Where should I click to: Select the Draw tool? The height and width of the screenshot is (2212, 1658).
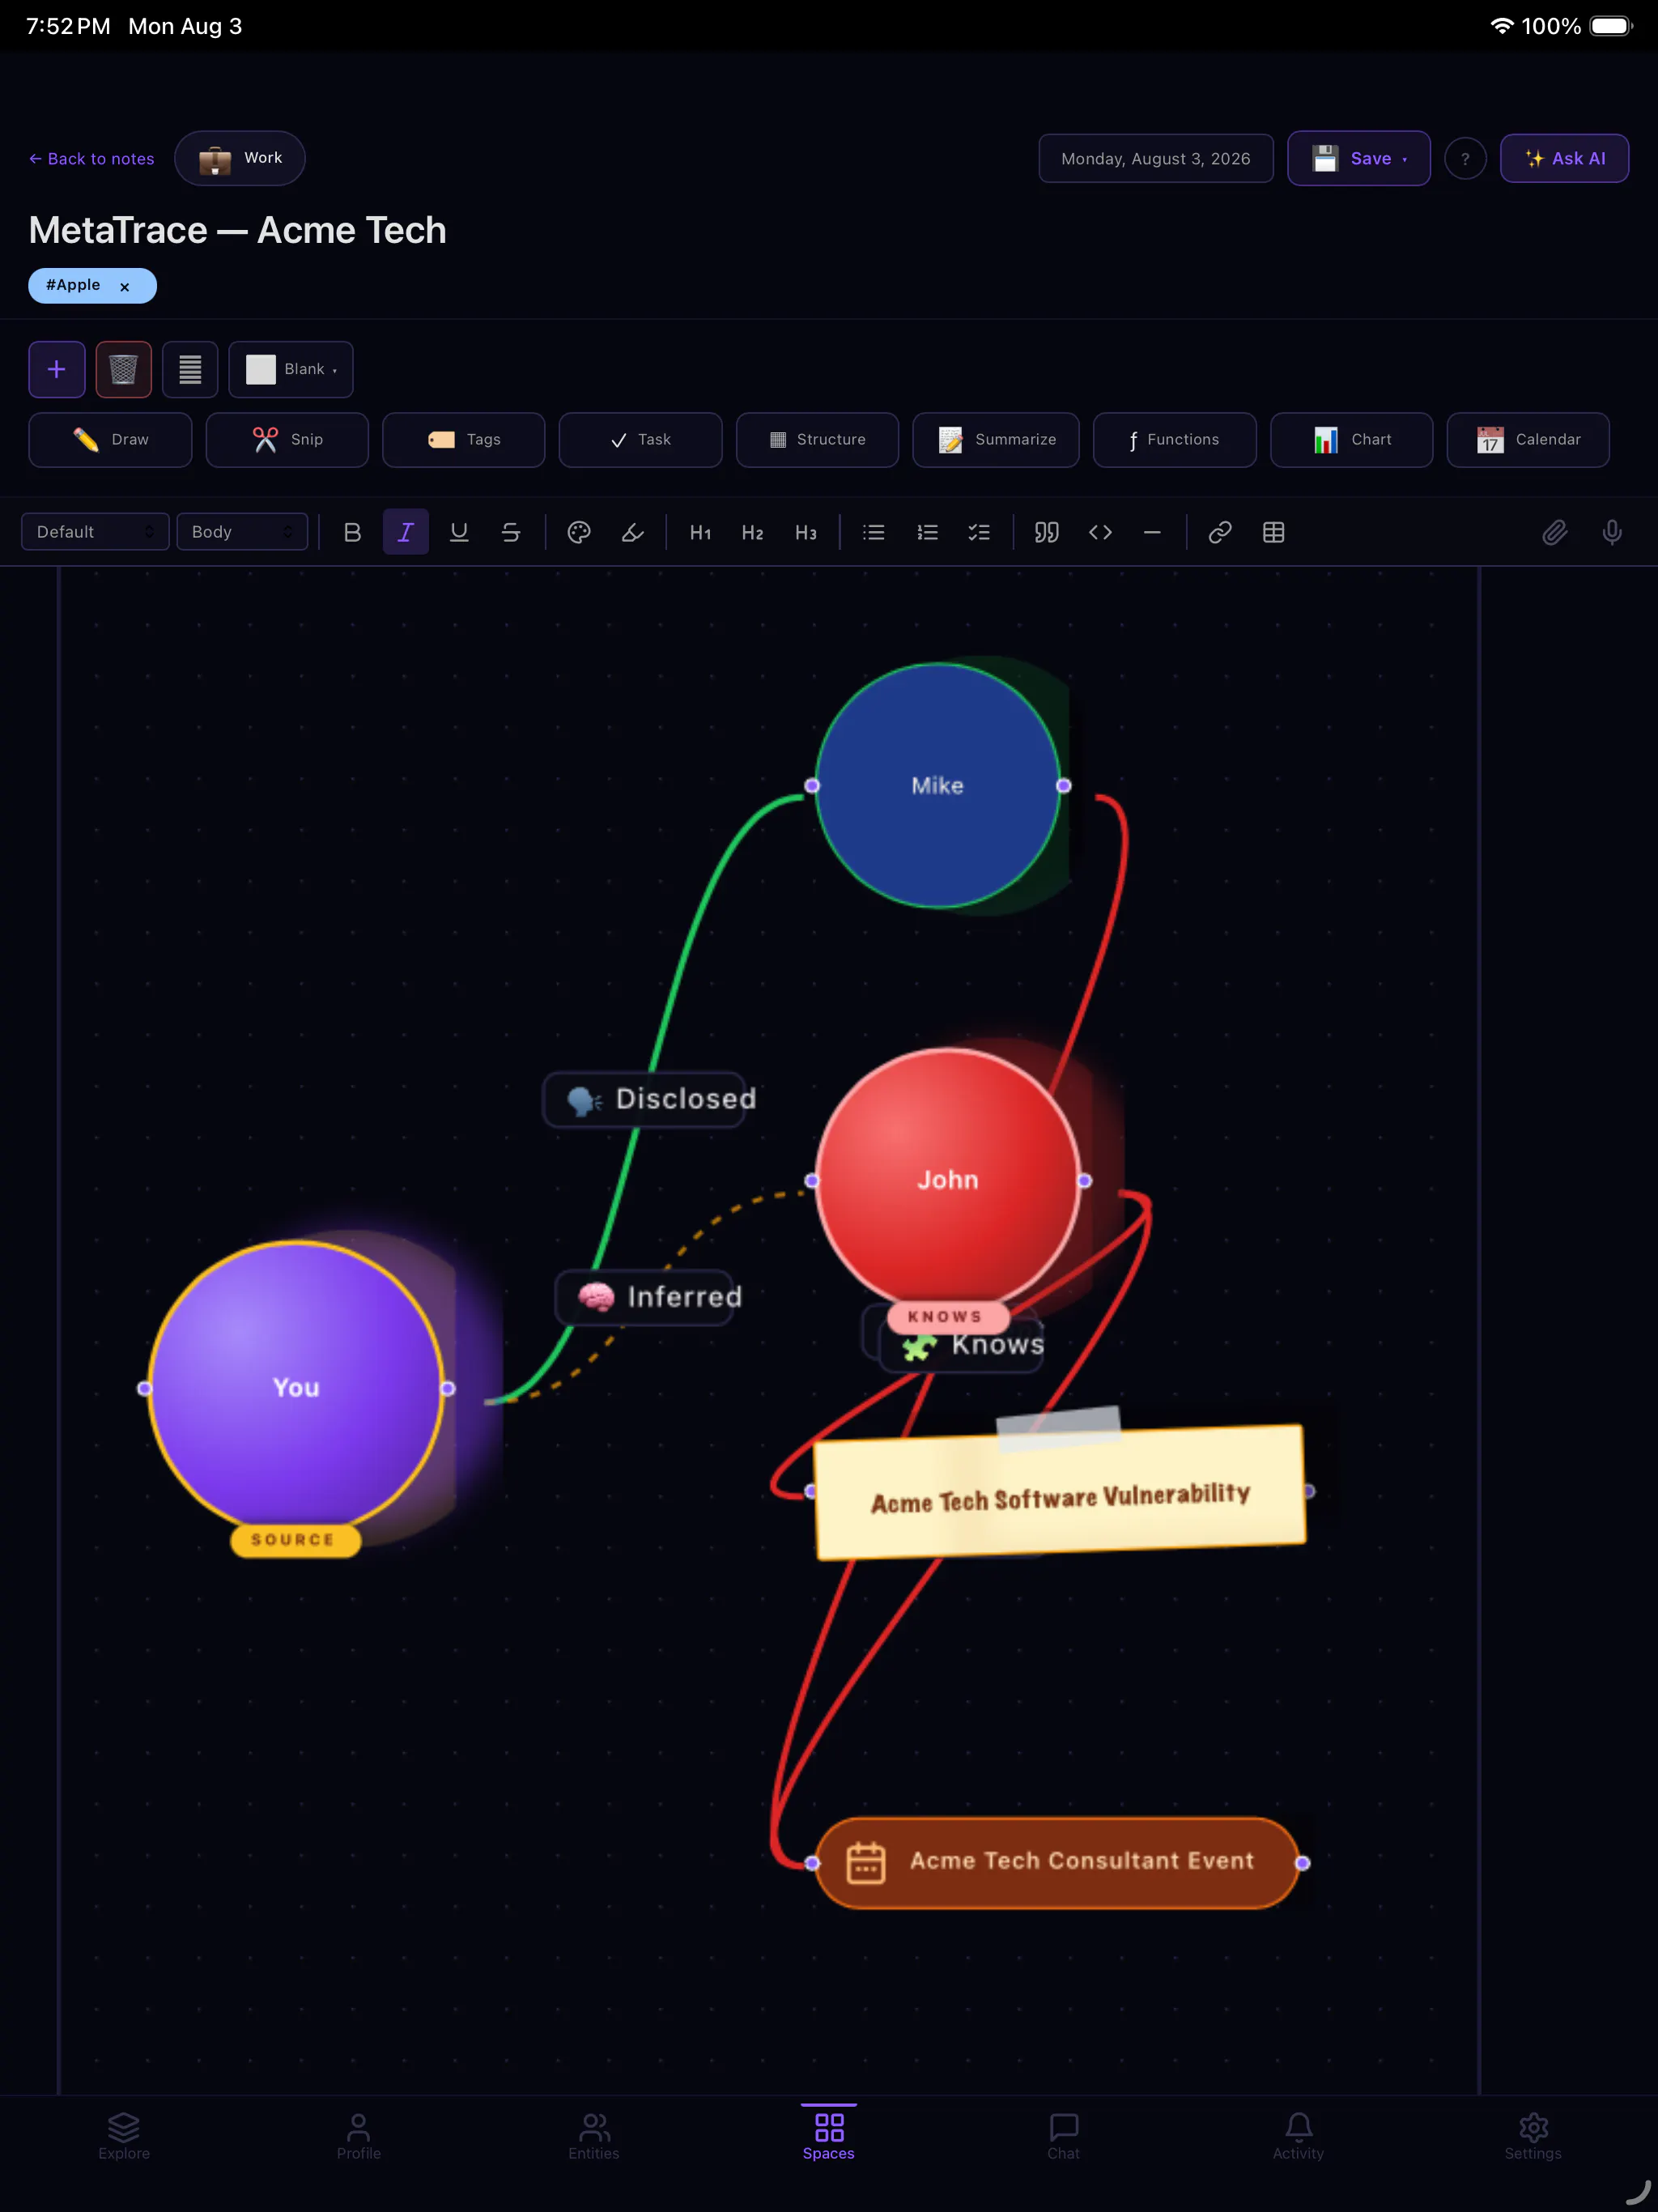point(110,440)
